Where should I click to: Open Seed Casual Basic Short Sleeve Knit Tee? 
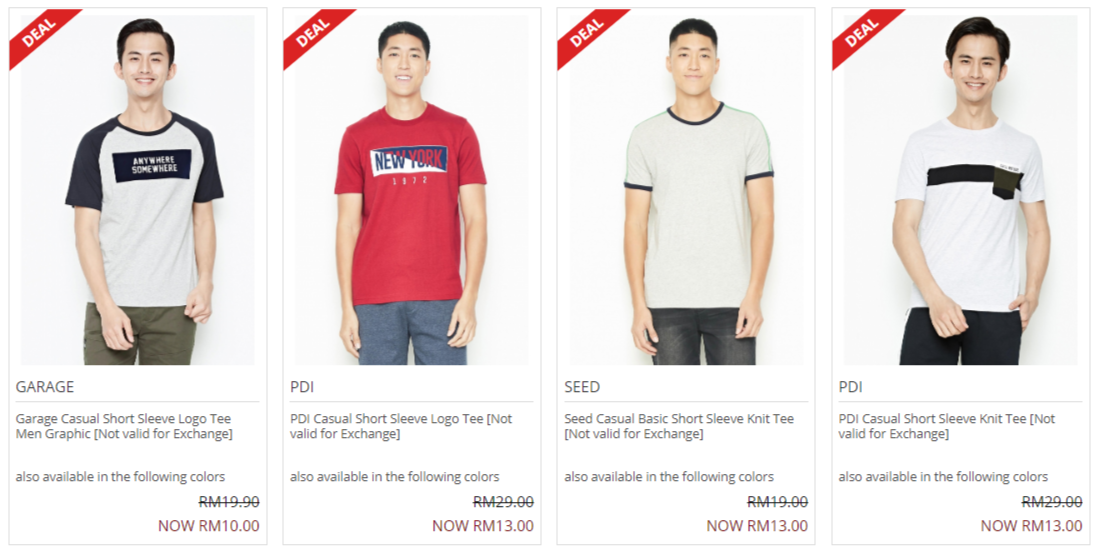tap(679, 426)
